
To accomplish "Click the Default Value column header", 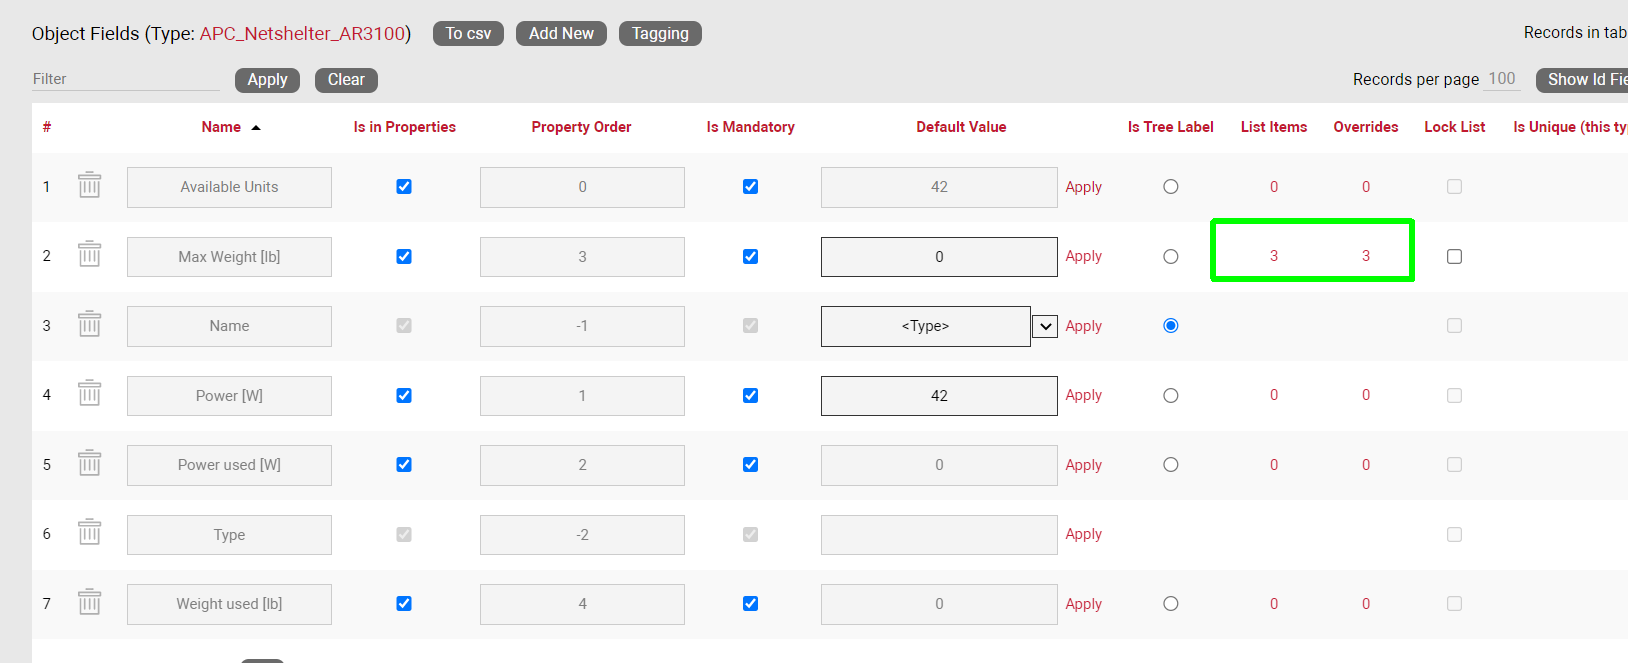I will [961, 127].
